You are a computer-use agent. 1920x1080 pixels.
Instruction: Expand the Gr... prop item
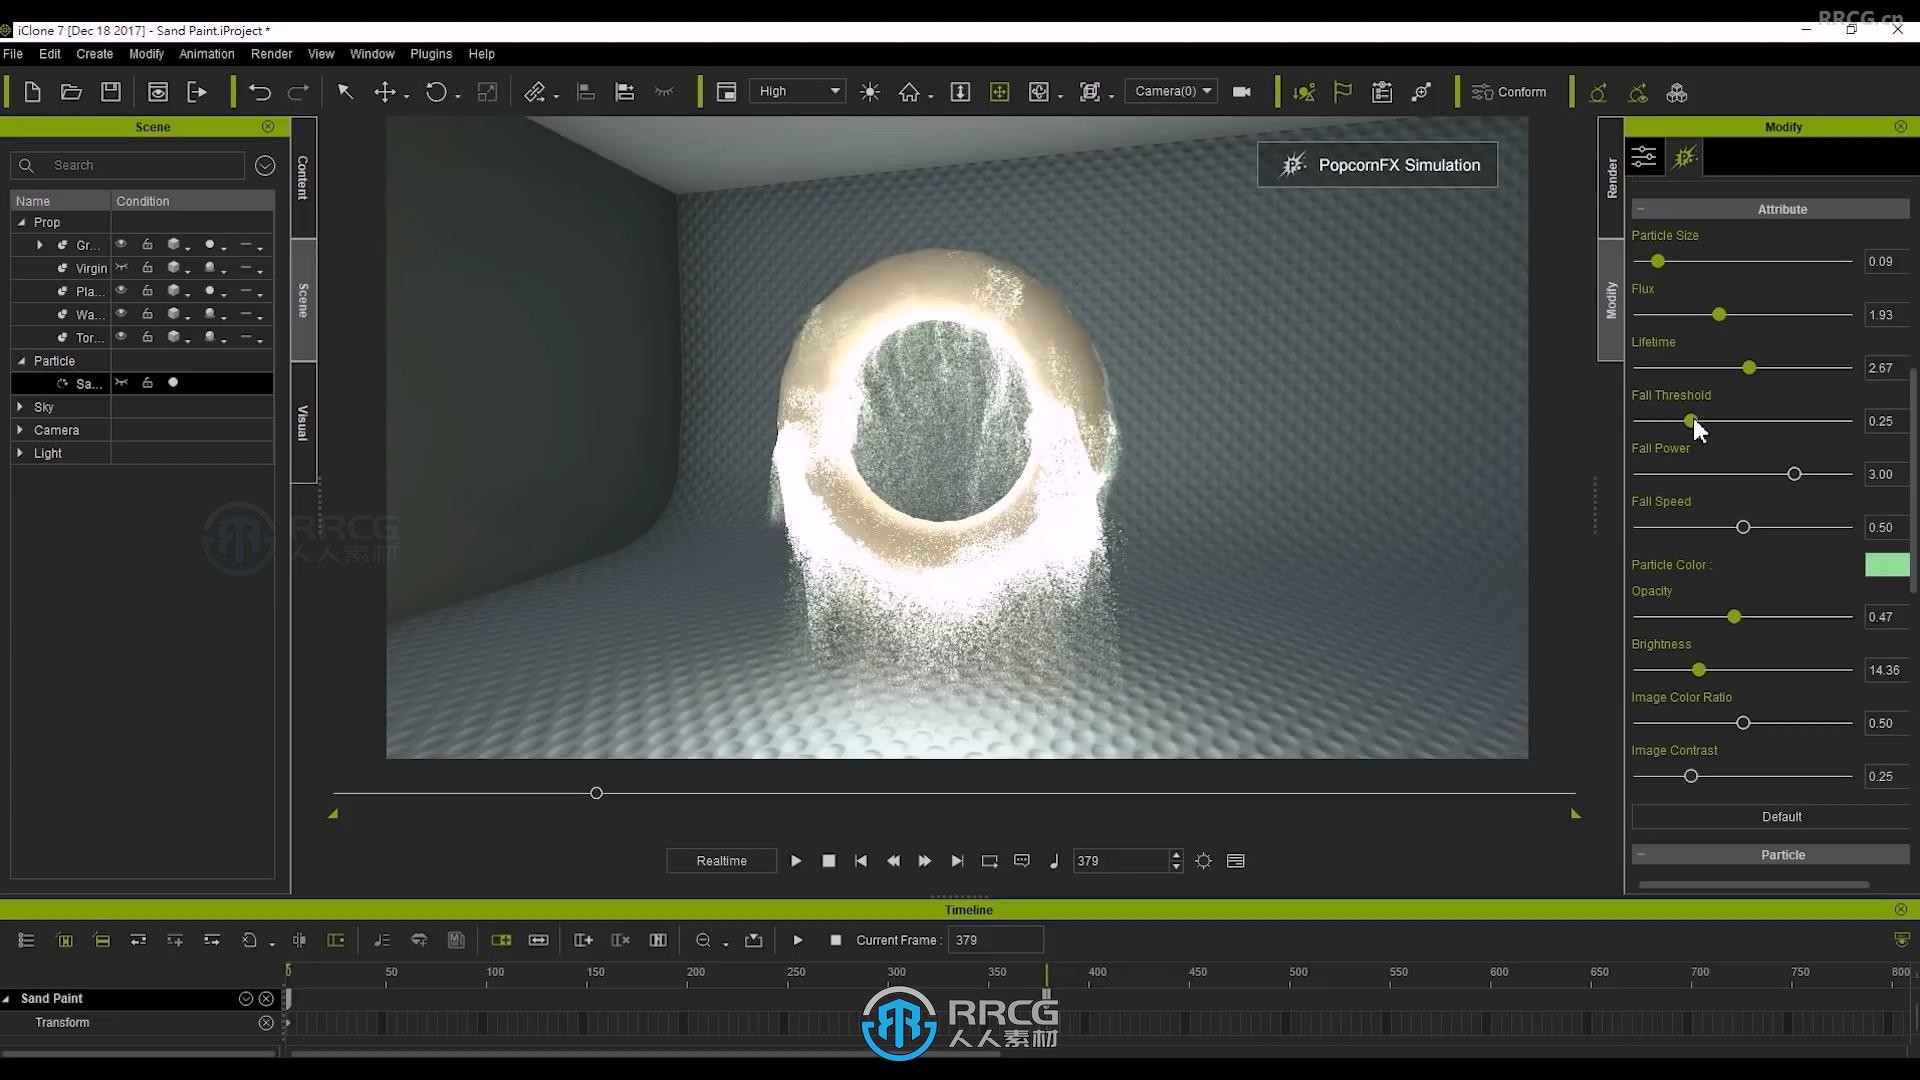(39, 245)
